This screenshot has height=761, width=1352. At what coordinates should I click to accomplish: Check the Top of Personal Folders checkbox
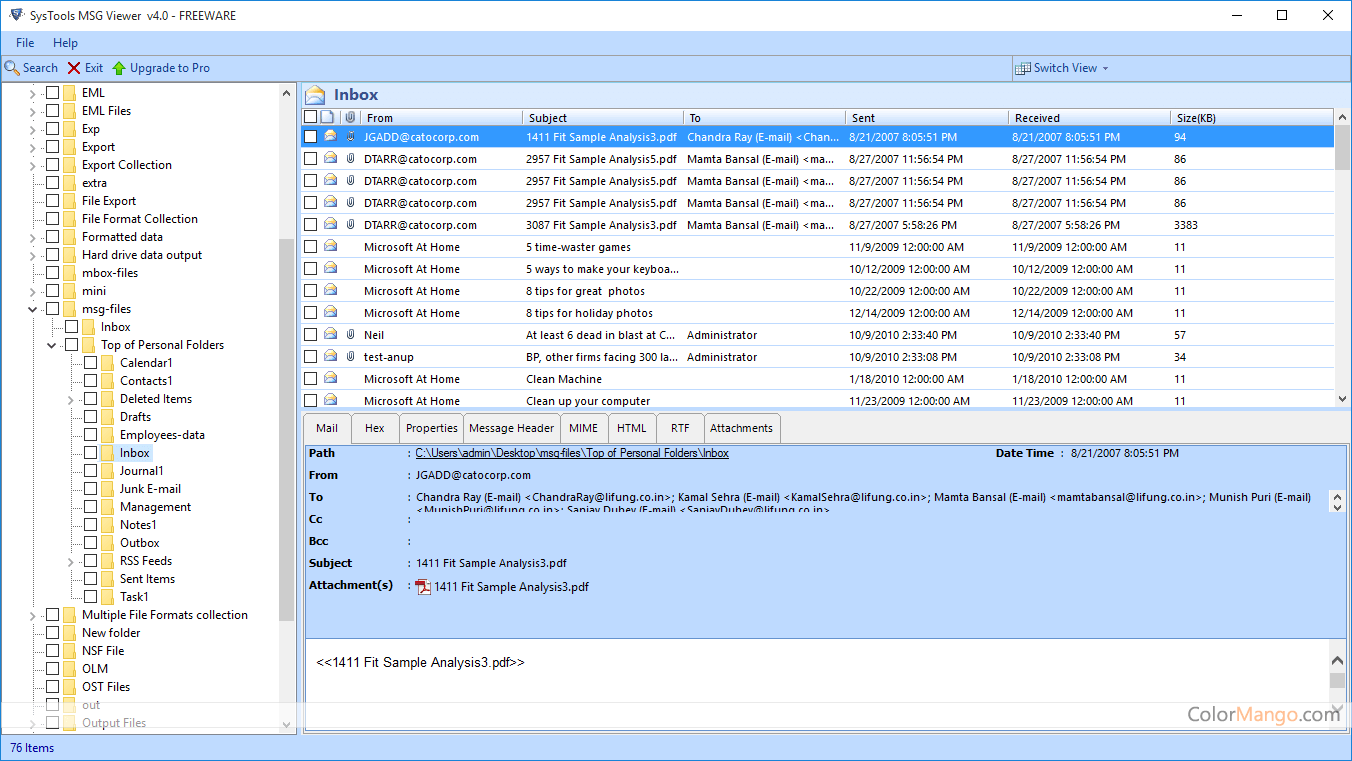point(71,345)
